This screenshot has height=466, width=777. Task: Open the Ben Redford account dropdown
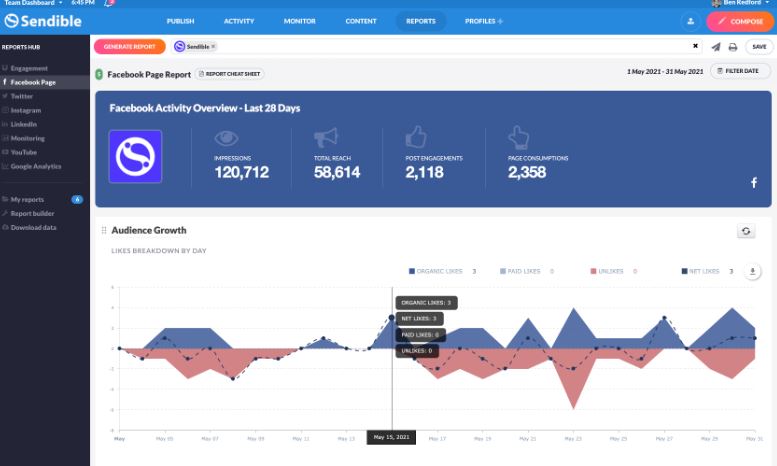(x=743, y=3)
